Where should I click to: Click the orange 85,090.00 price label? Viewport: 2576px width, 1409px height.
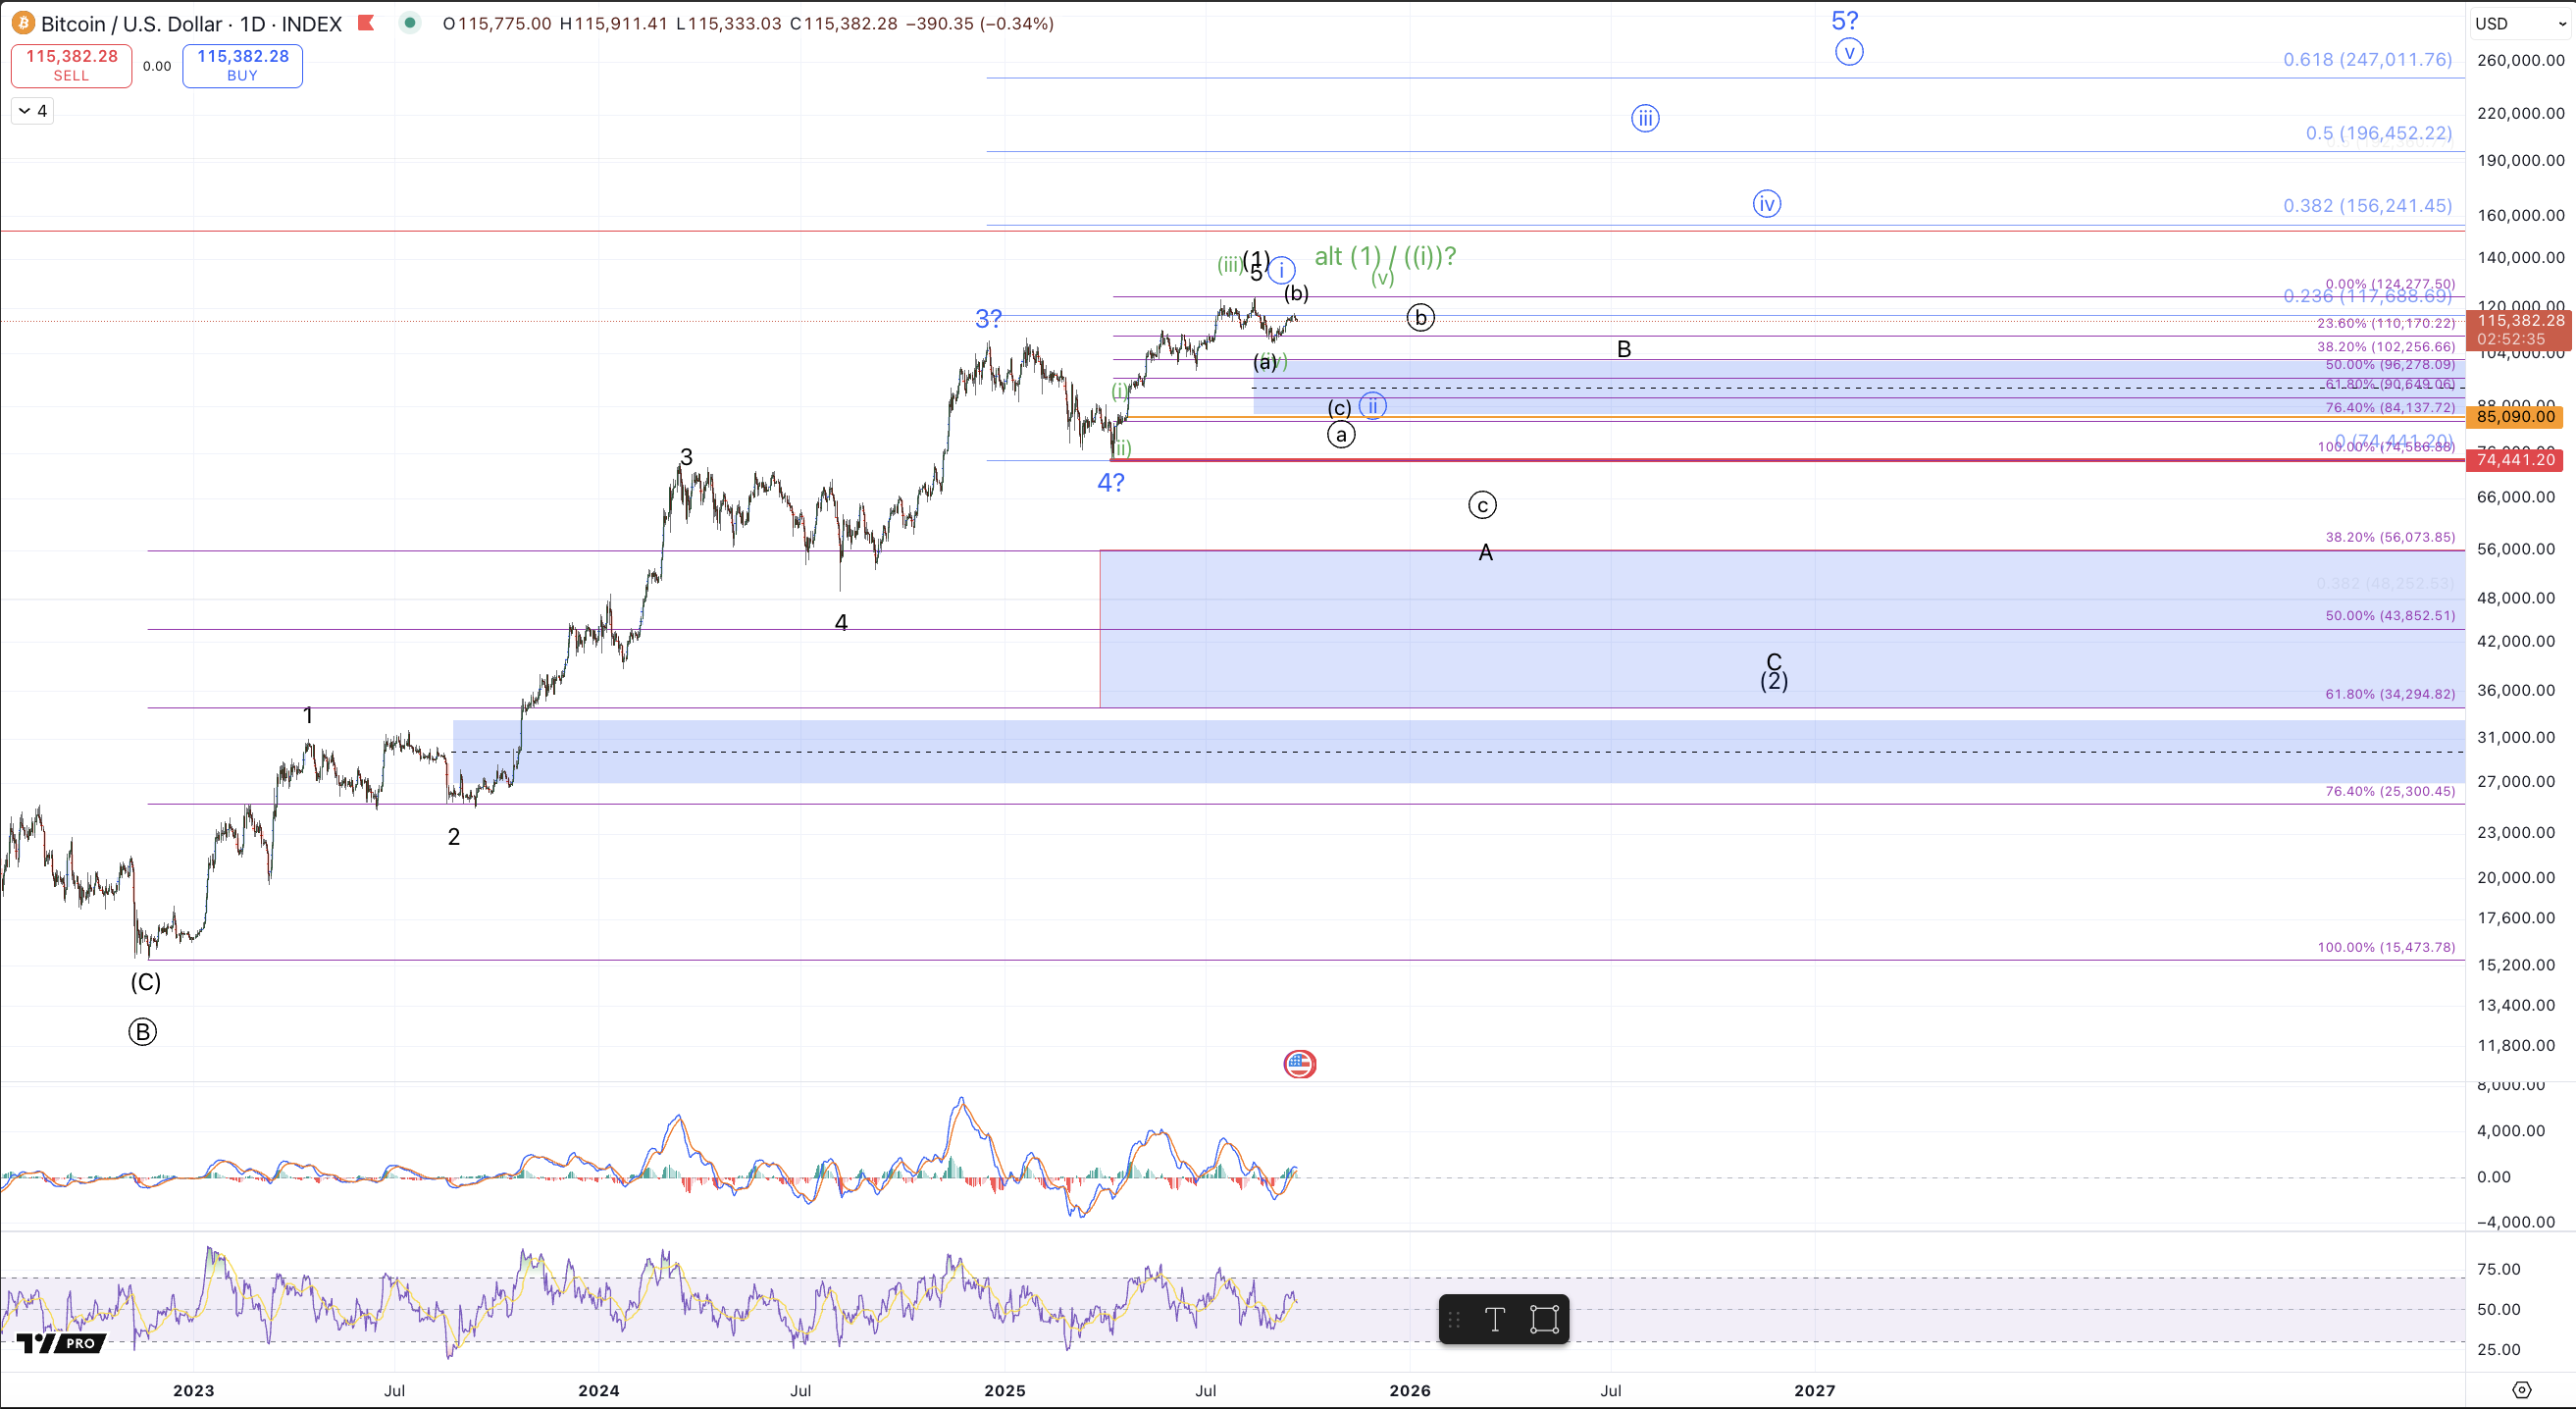tap(2514, 416)
